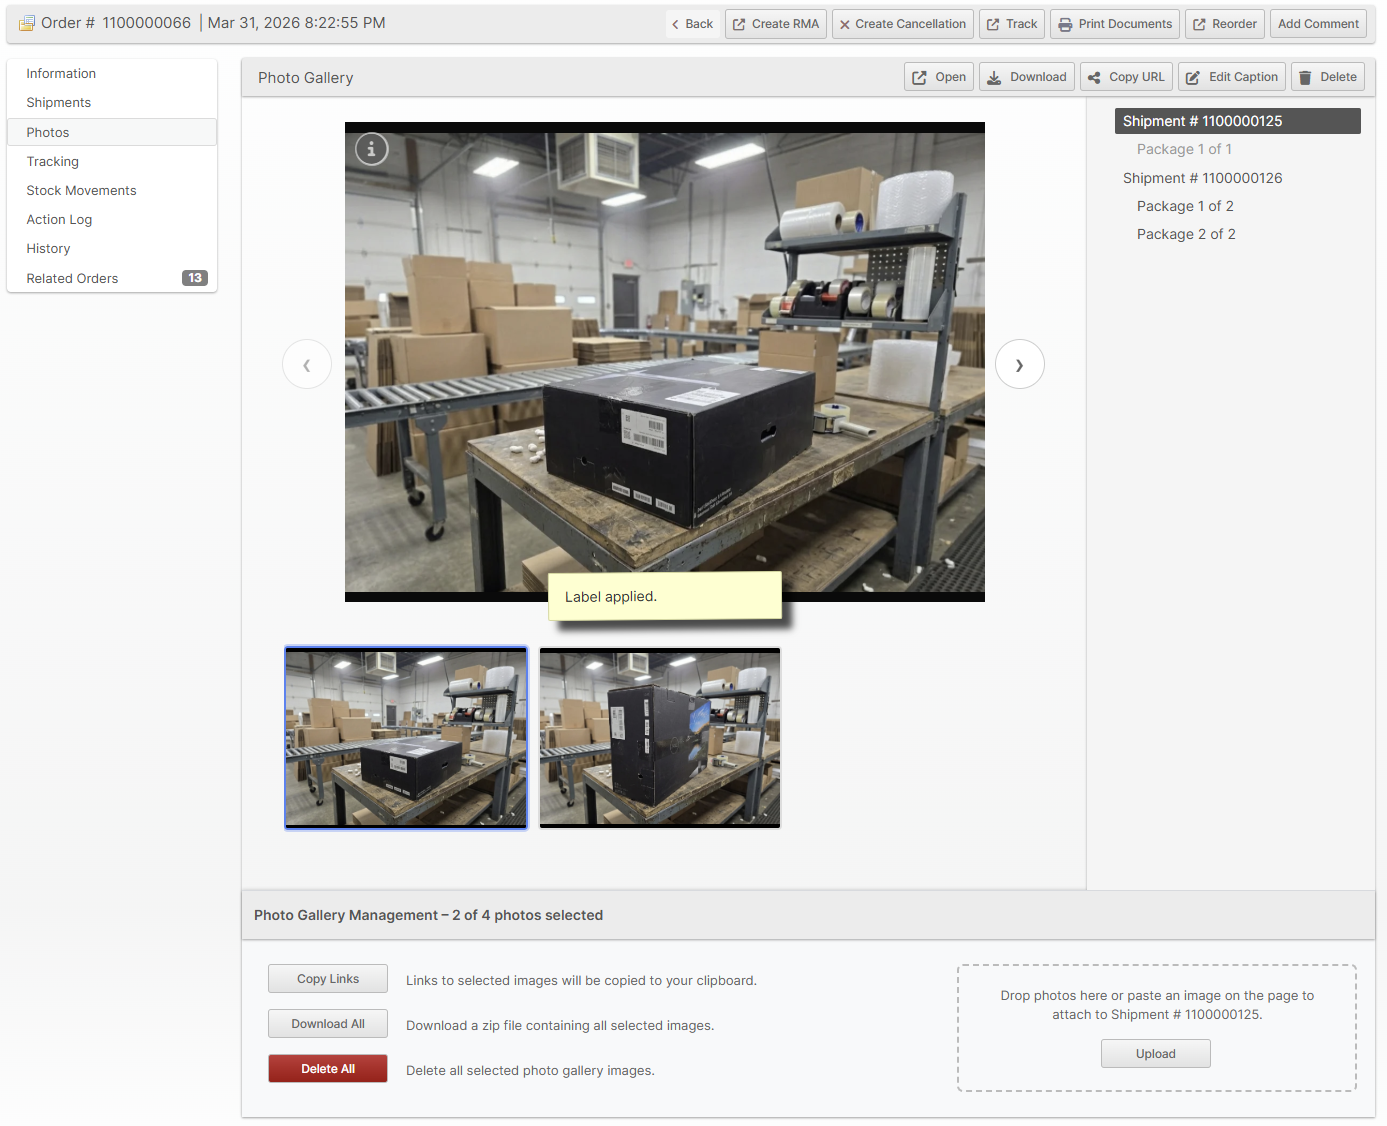The width and height of the screenshot is (1387, 1126).
Task: Choose Package 1 of 1 under first shipment
Action: 1184,149
